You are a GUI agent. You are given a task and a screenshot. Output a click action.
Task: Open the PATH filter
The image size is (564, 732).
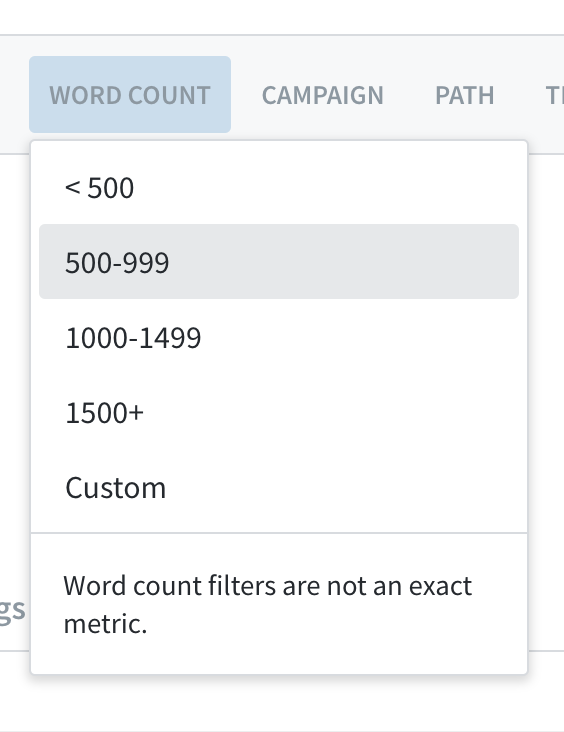465,95
